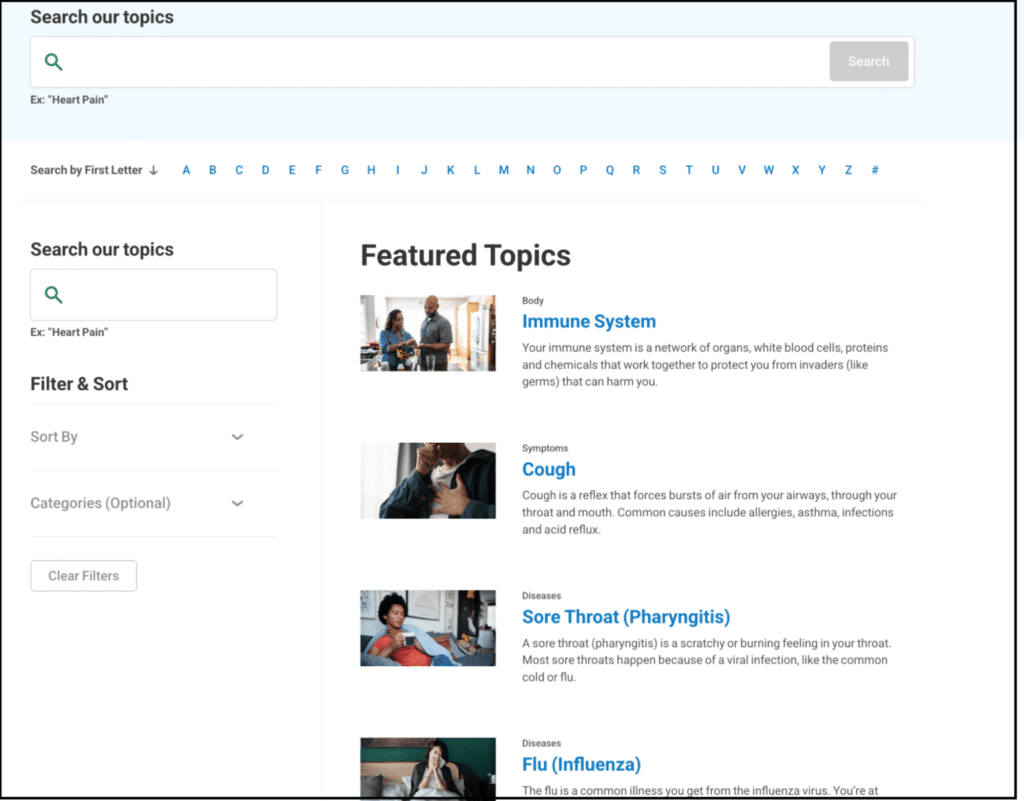
Task: Click the Flu article thumbnail image
Action: coord(428,769)
